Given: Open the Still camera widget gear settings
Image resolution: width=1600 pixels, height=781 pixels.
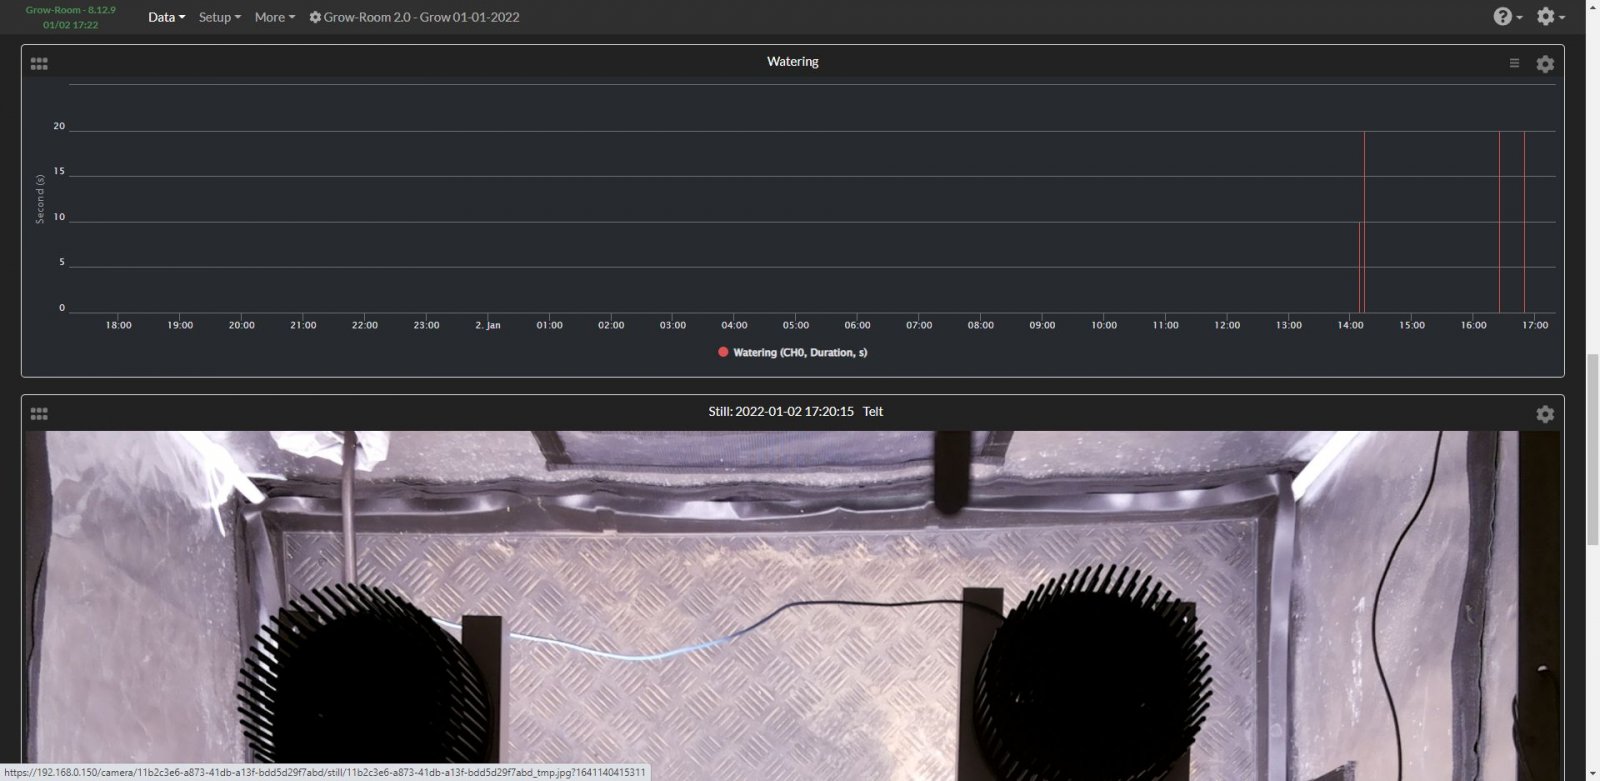Looking at the screenshot, I should [x=1545, y=414].
